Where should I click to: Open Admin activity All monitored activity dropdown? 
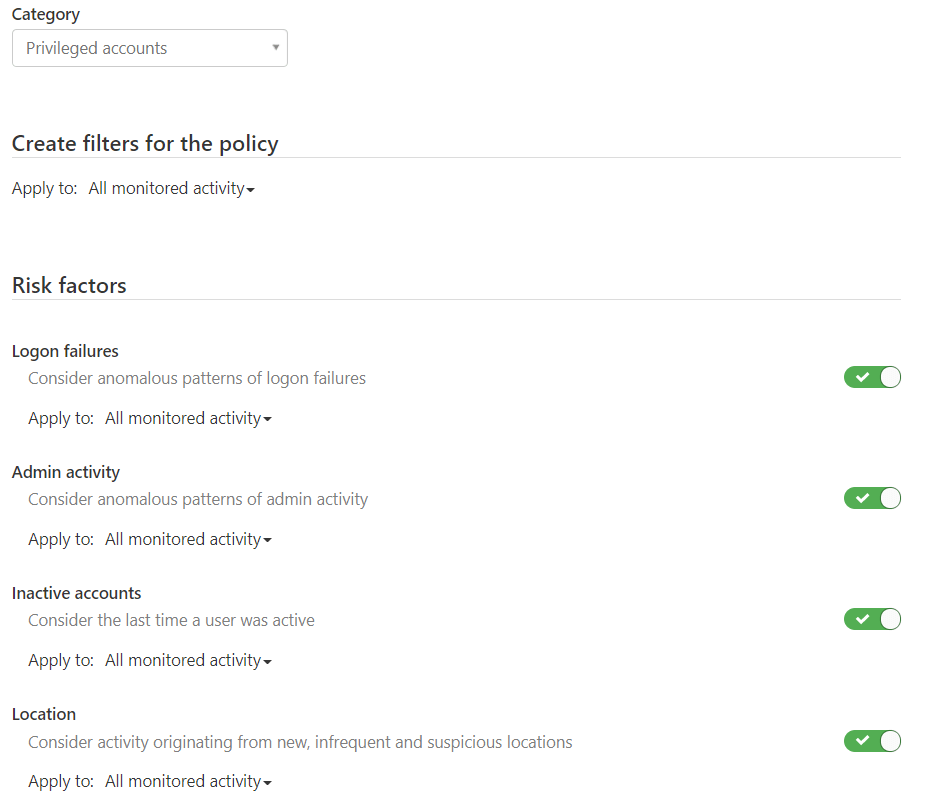pyautogui.click(x=188, y=540)
